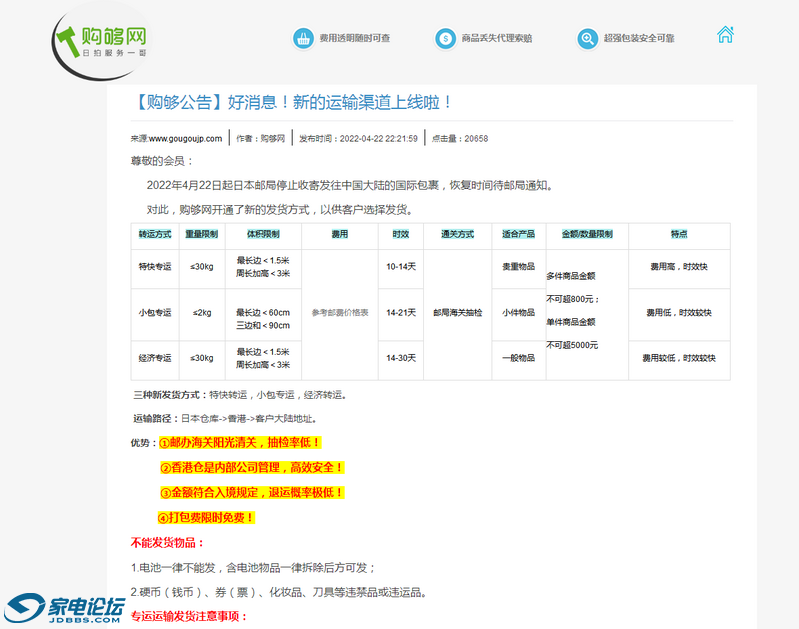Go to homepage via house icon
This screenshot has width=799, height=629.
pos(726,35)
